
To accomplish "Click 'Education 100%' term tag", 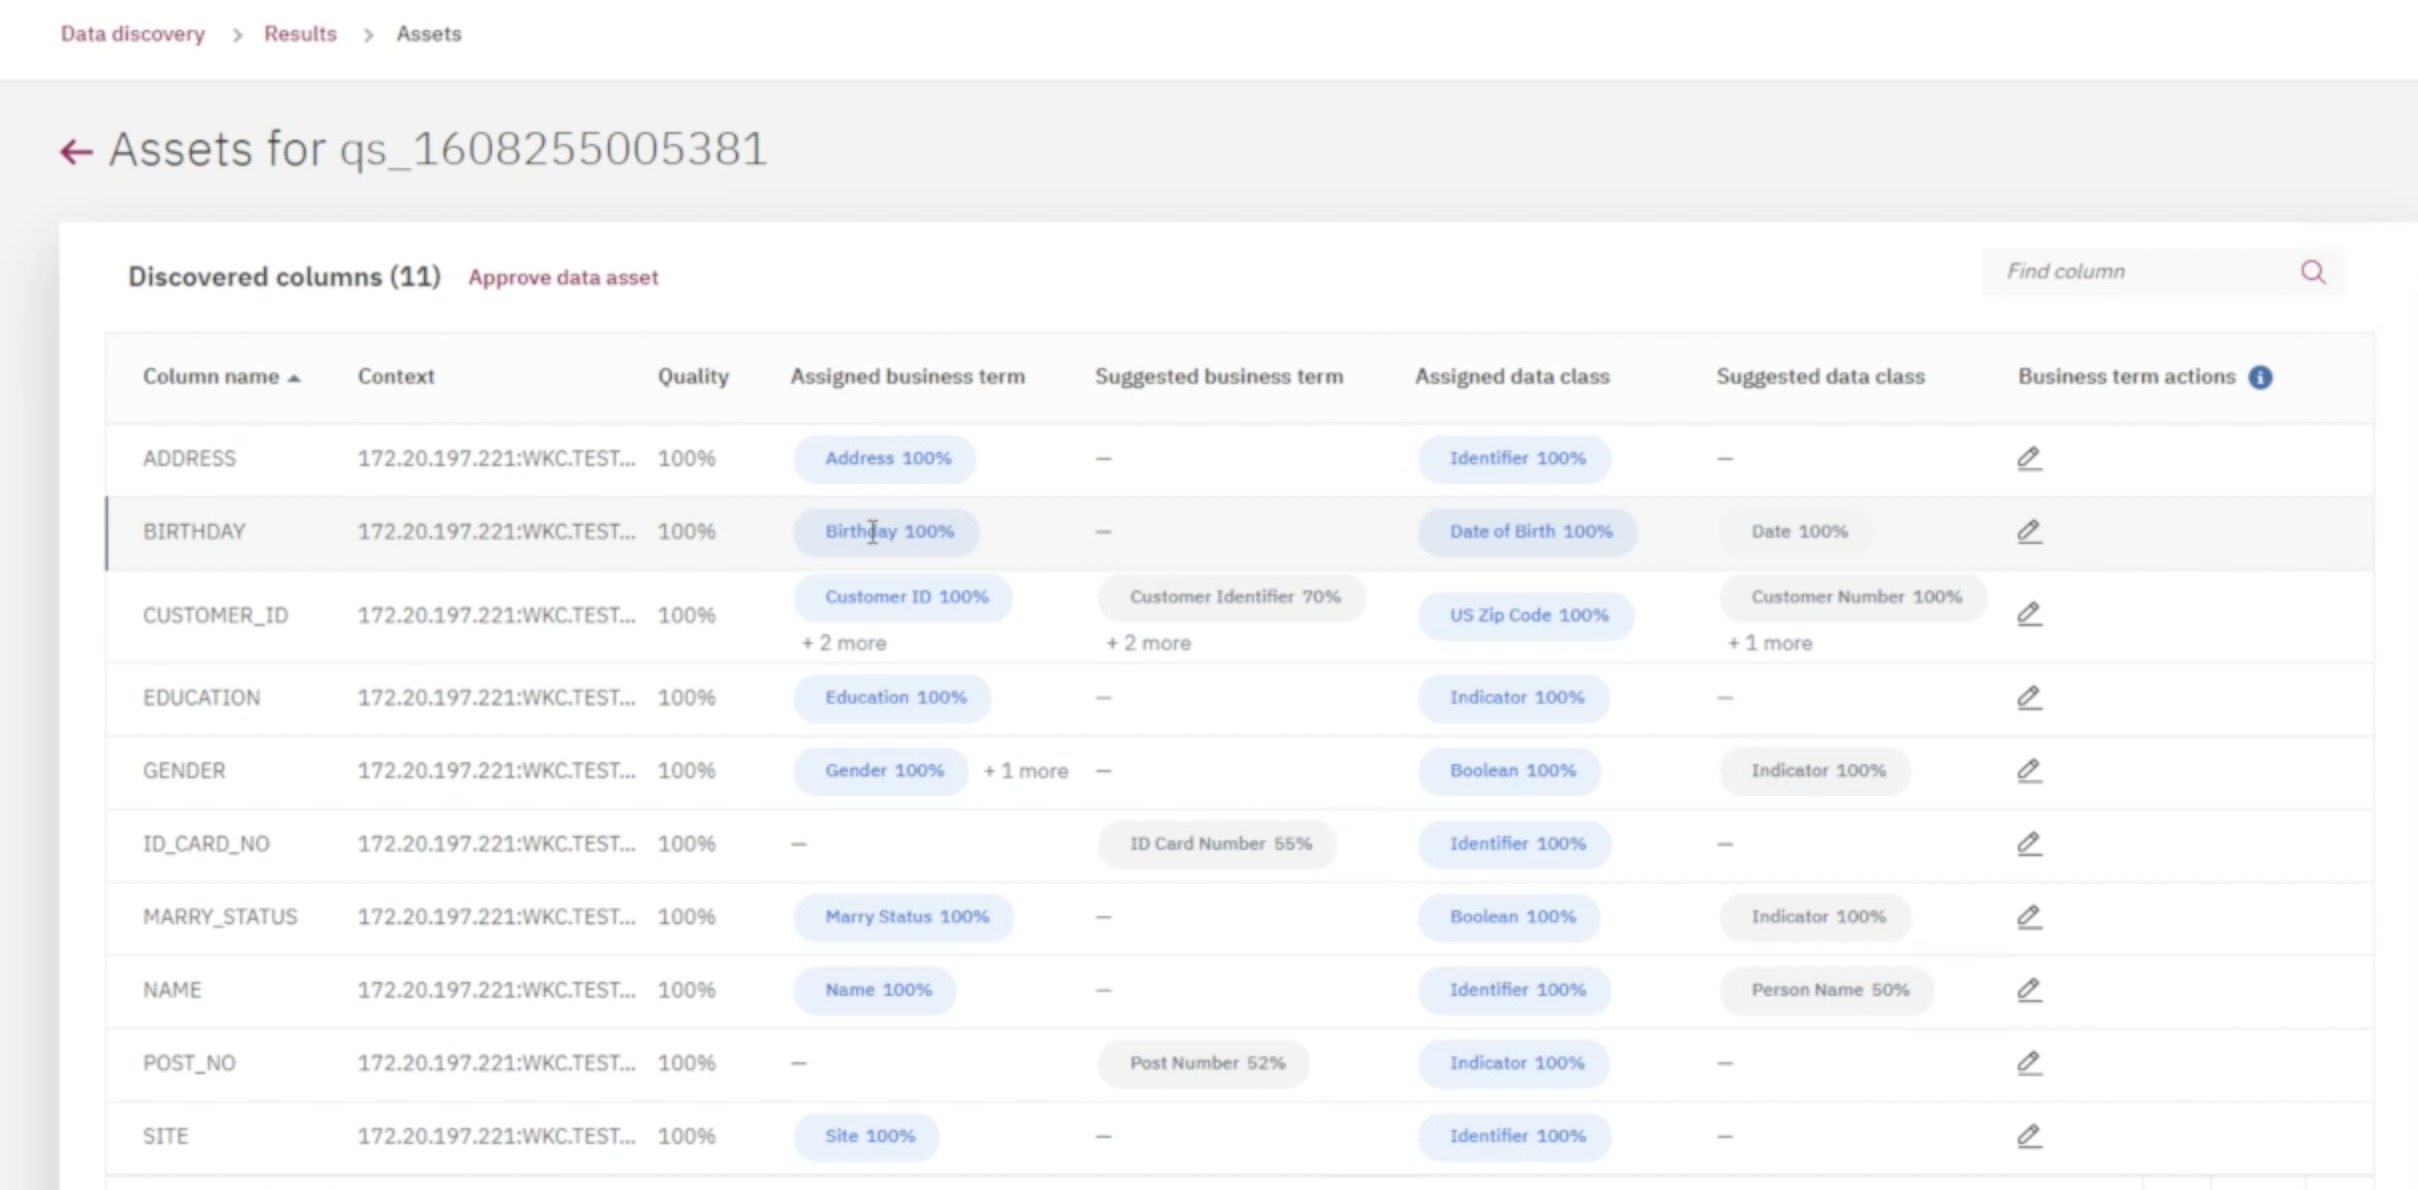I will (x=893, y=698).
